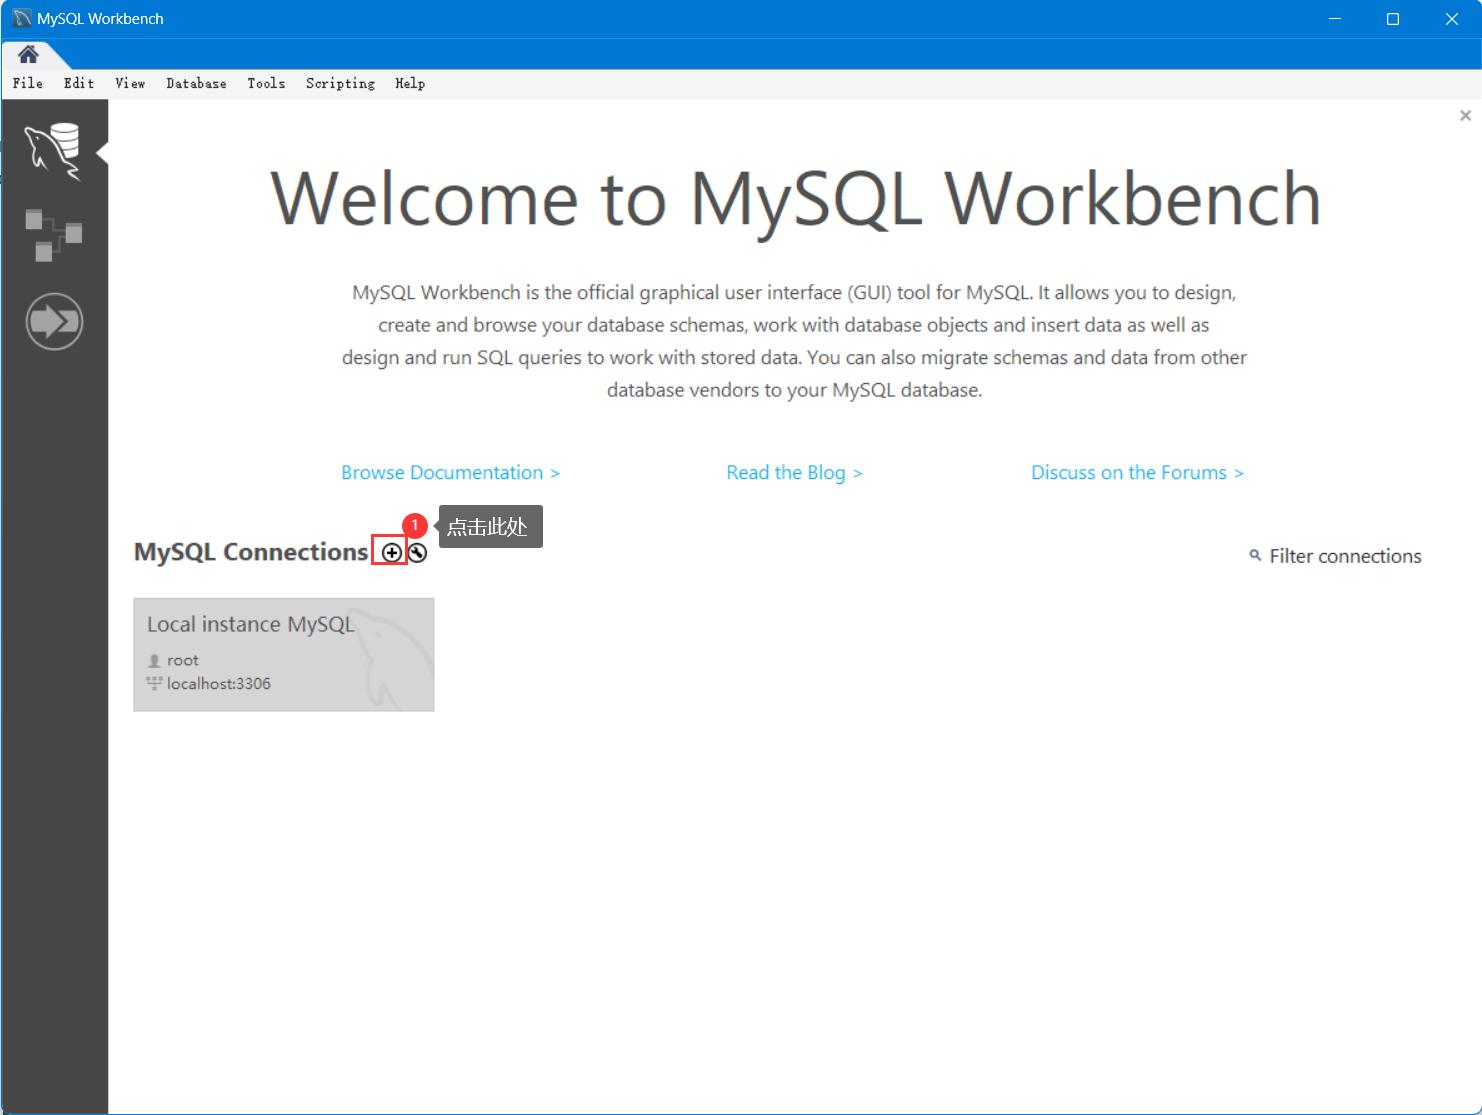
Task: Open the Scripting menu
Action: coord(340,84)
